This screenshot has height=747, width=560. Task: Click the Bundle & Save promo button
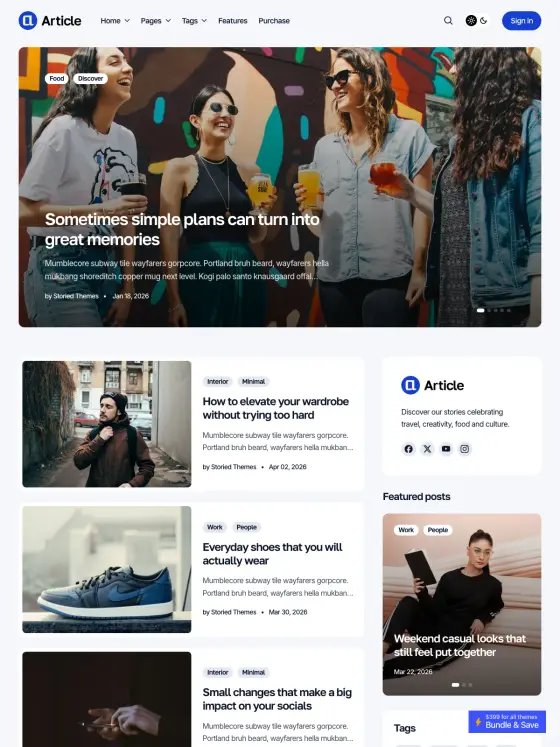coord(507,721)
